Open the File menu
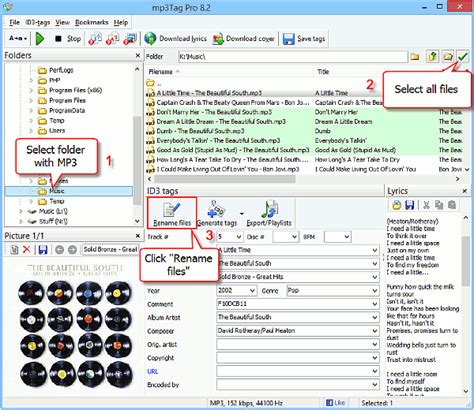 click(14, 22)
